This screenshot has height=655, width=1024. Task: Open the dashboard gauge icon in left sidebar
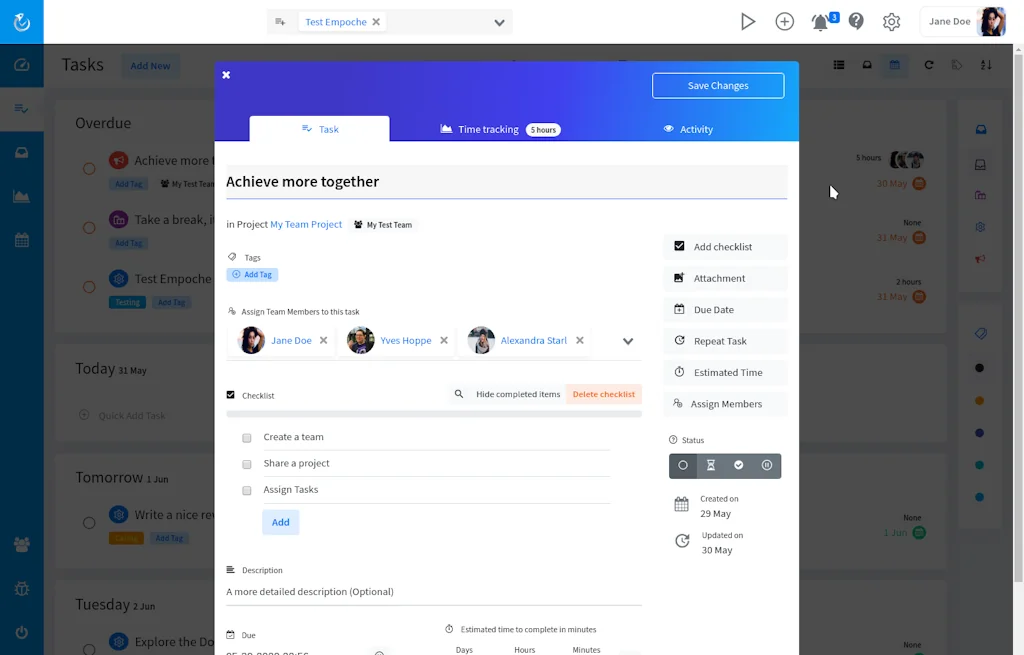coord(21,65)
